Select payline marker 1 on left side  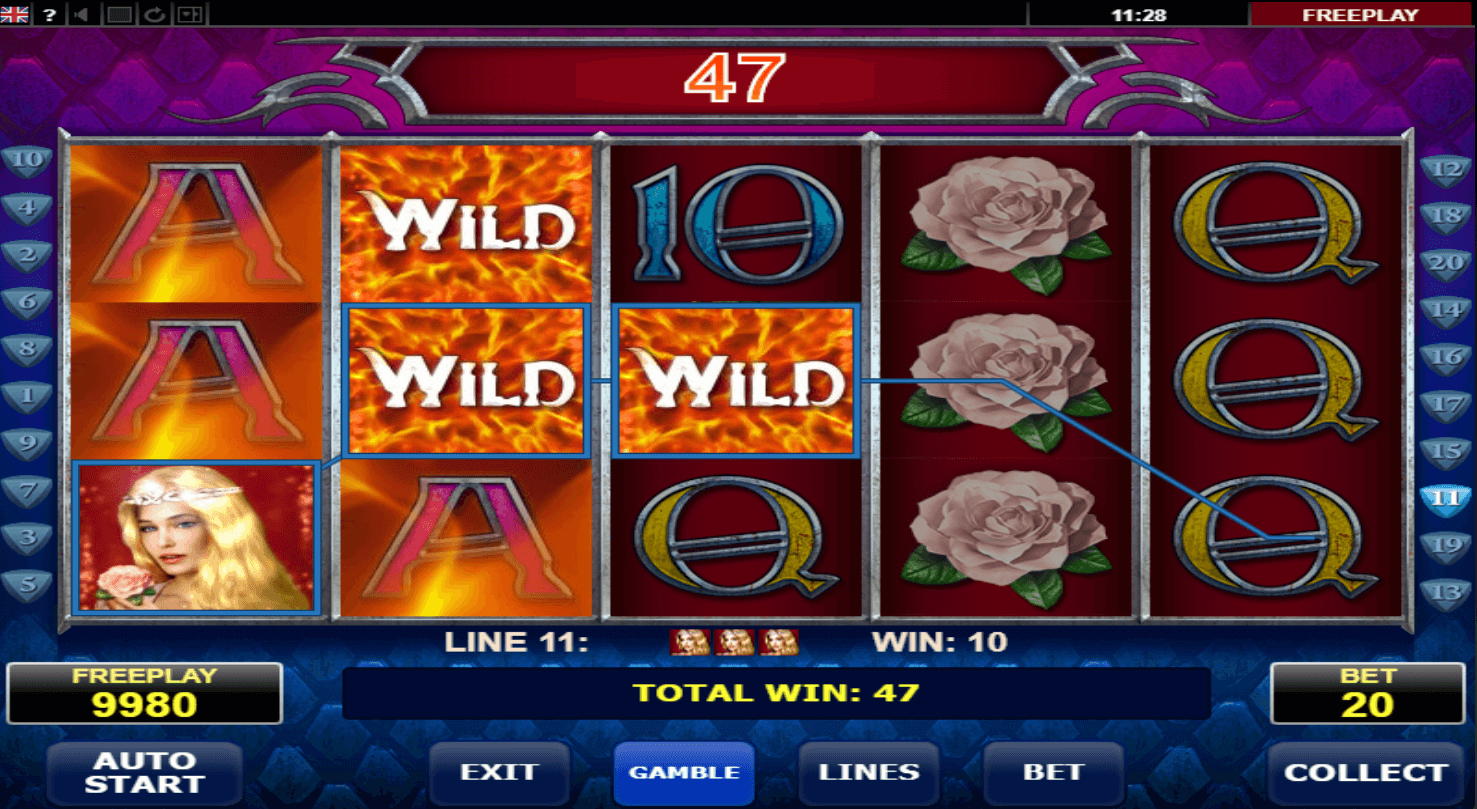(x=28, y=396)
